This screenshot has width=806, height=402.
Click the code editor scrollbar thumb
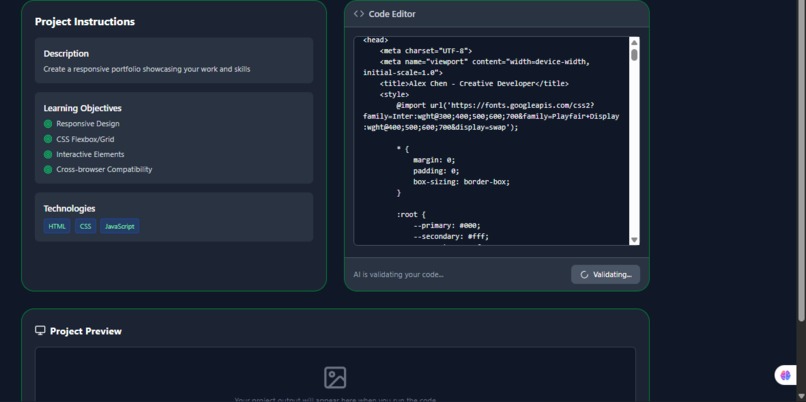click(x=634, y=54)
